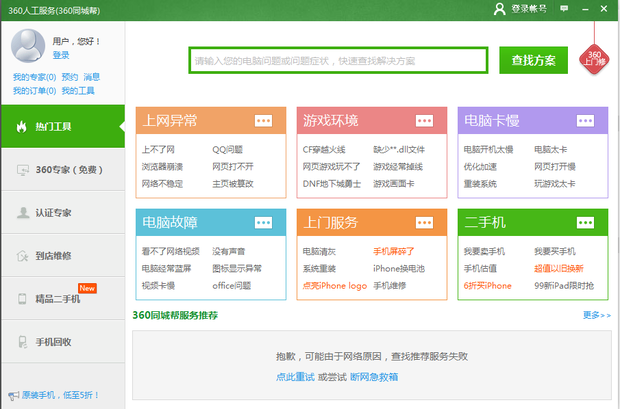Click the 更多>> link

point(596,316)
